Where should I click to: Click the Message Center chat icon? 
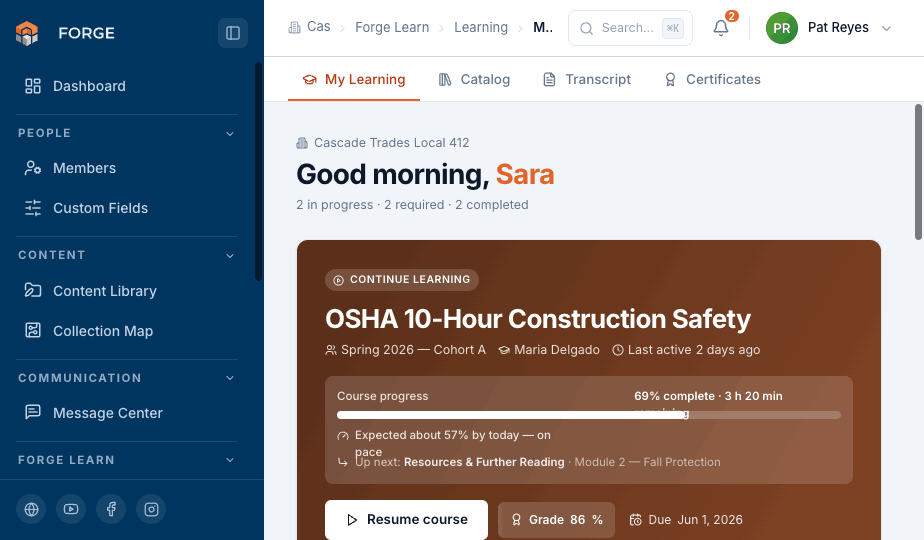[33, 412]
